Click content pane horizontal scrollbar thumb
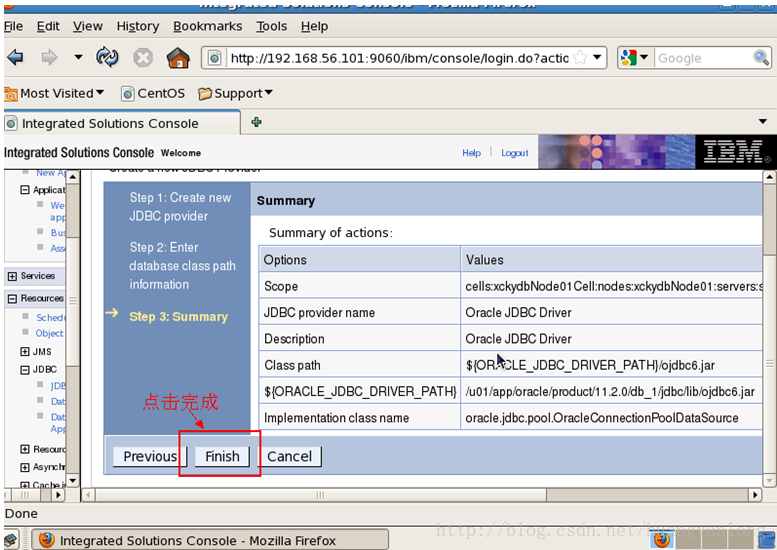777x550 pixels. coord(321,495)
